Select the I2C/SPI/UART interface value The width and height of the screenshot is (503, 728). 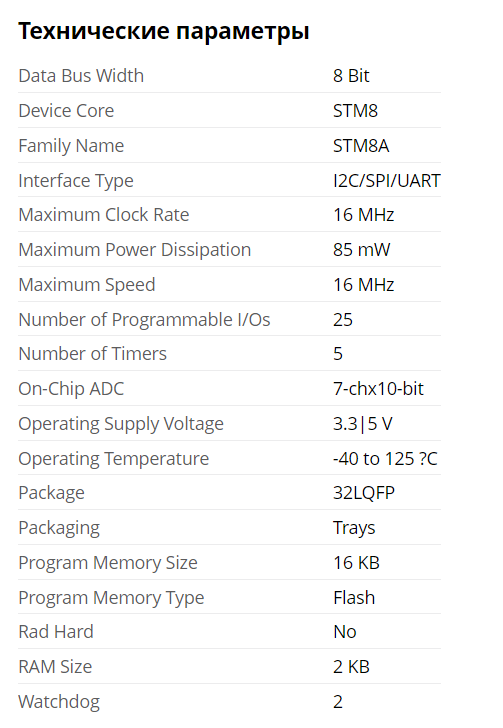tap(386, 180)
